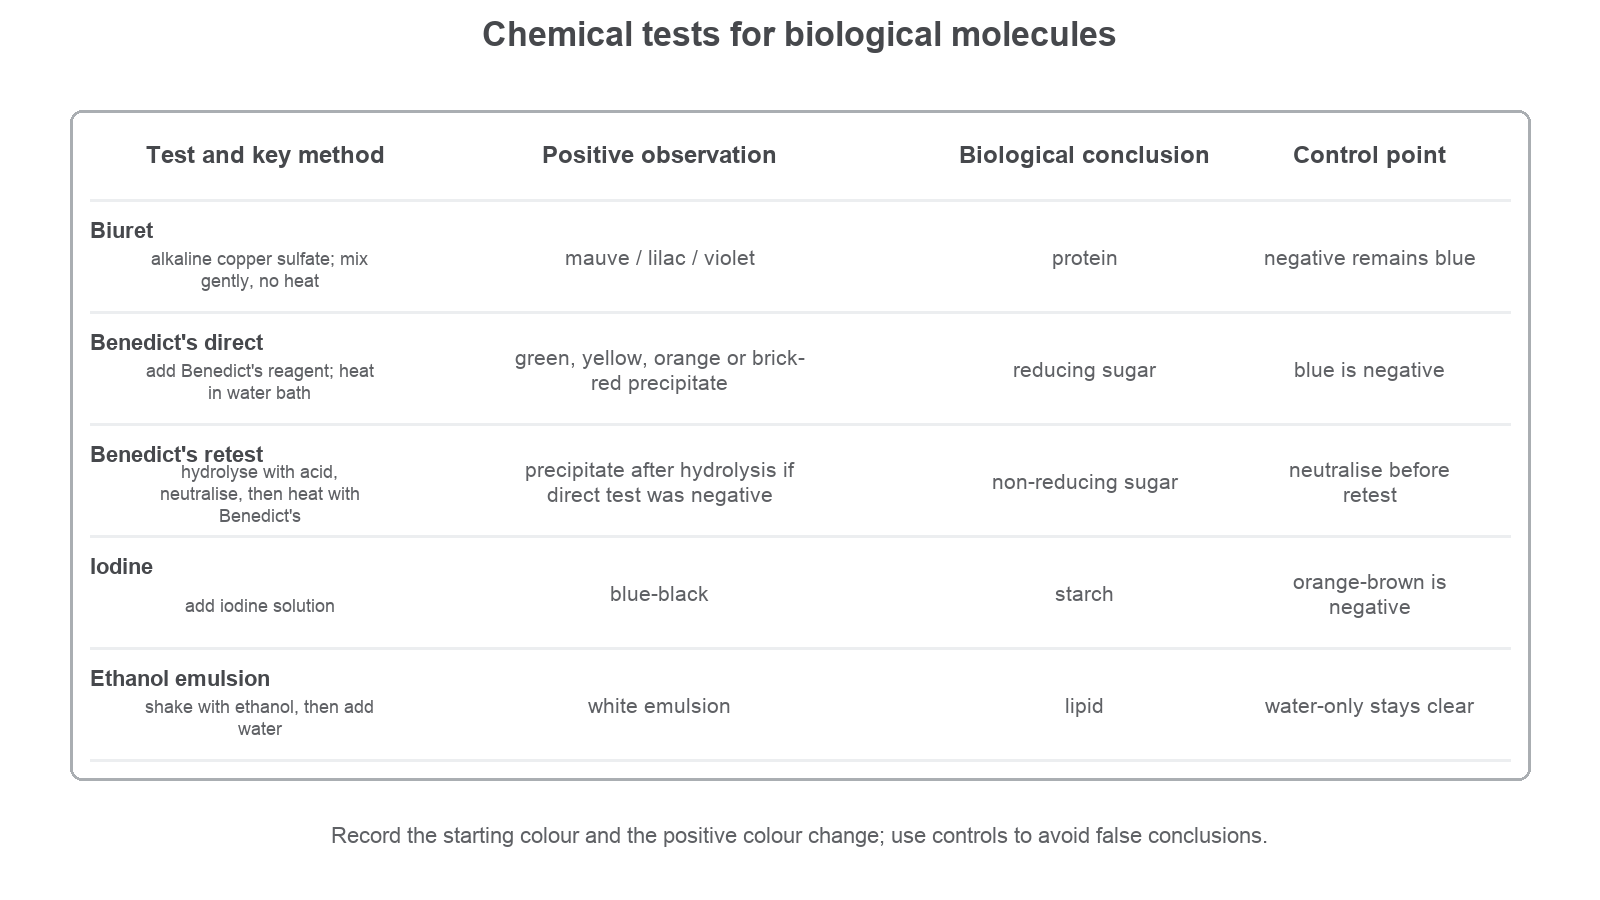The height and width of the screenshot is (900, 1600).
Task: Click the 'Iodine' test name
Action: [121, 567]
